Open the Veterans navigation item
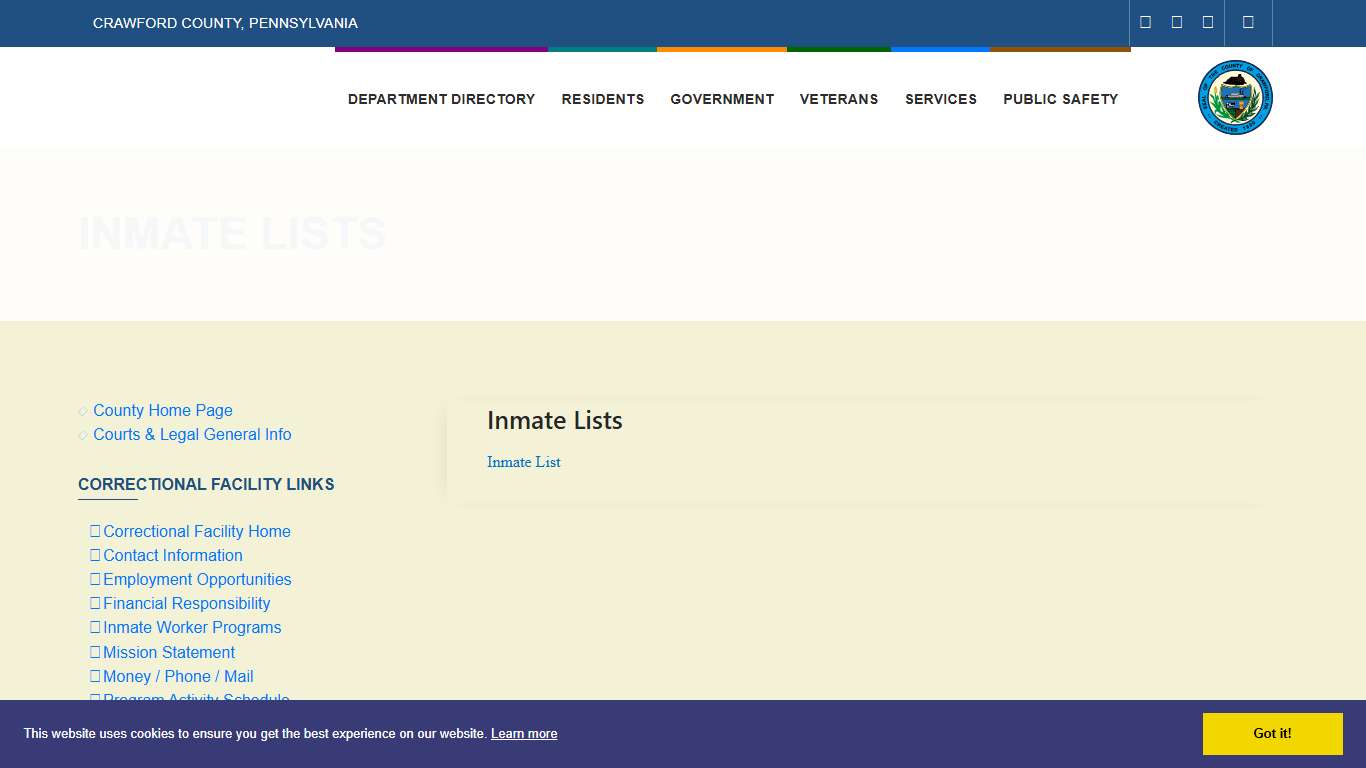The width and height of the screenshot is (1366, 768). (x=839, y=99)
